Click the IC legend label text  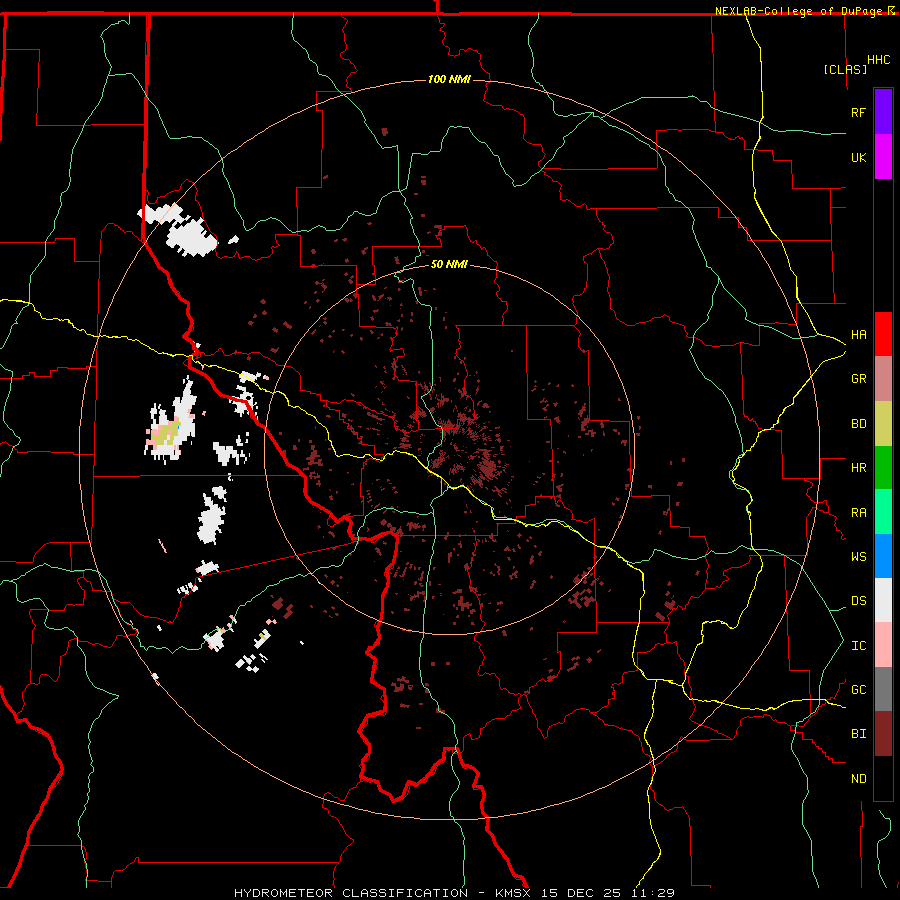pos(859,646)
